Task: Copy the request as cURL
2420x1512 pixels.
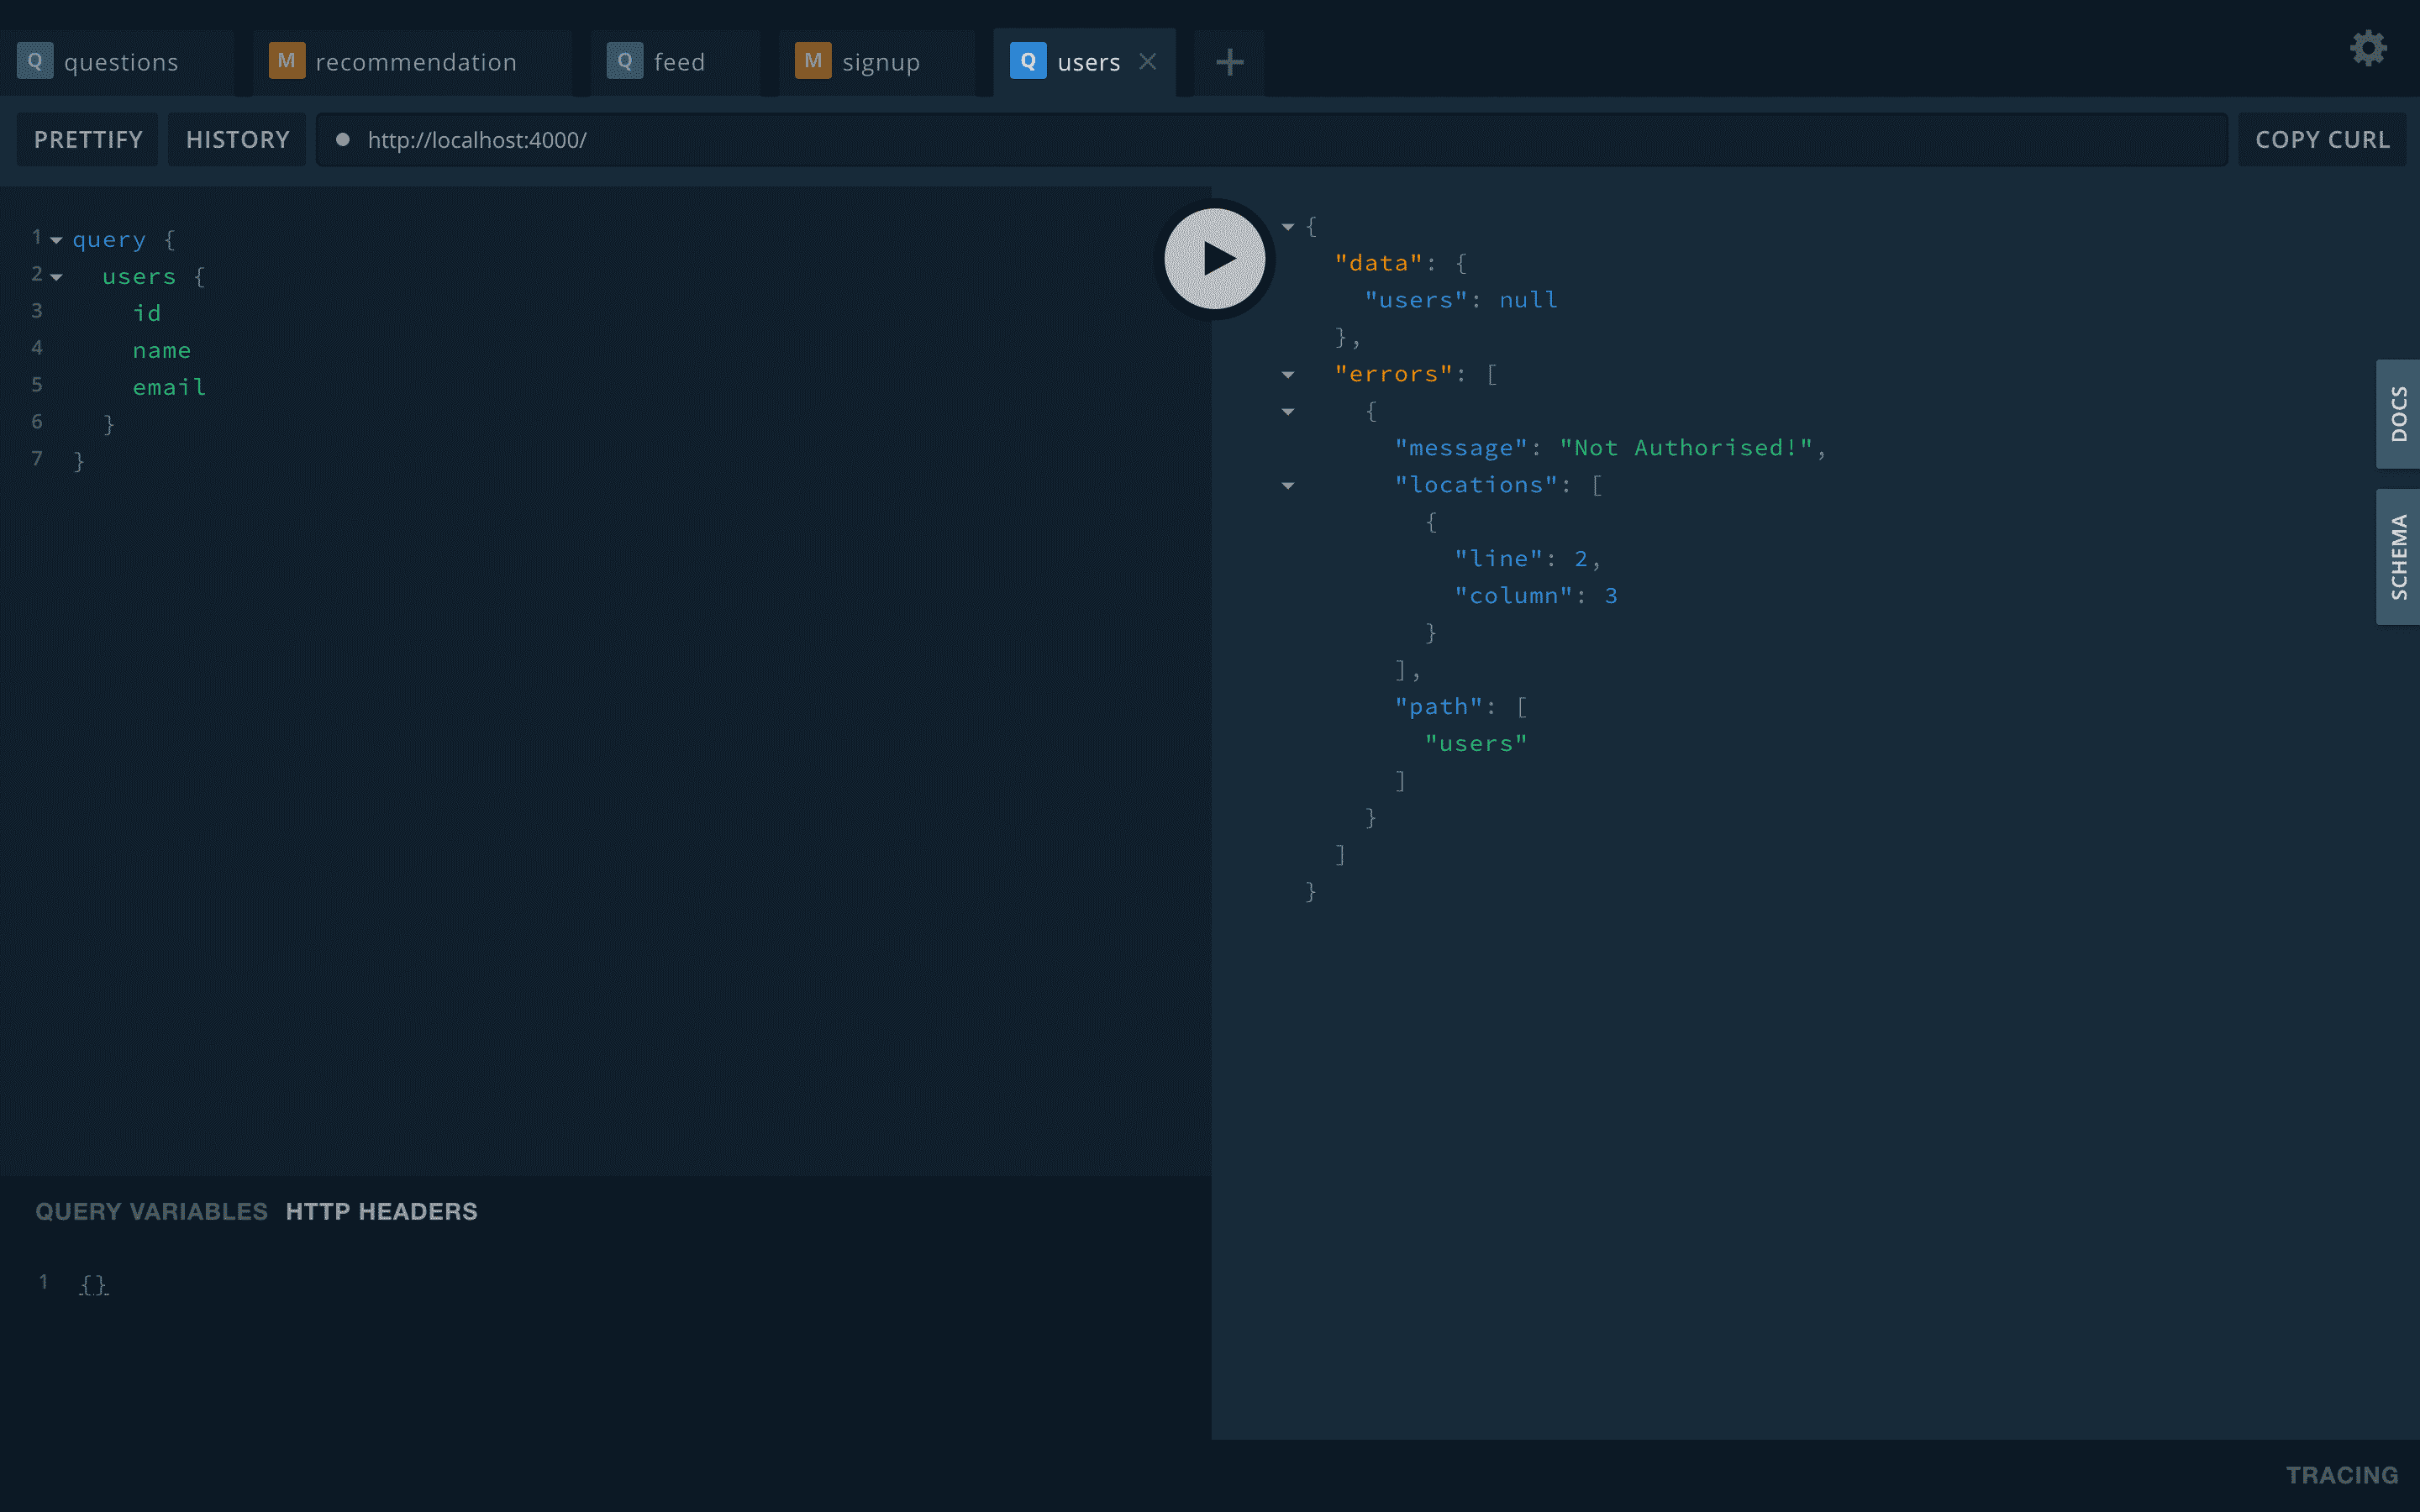Action: tap(2322, 140)
